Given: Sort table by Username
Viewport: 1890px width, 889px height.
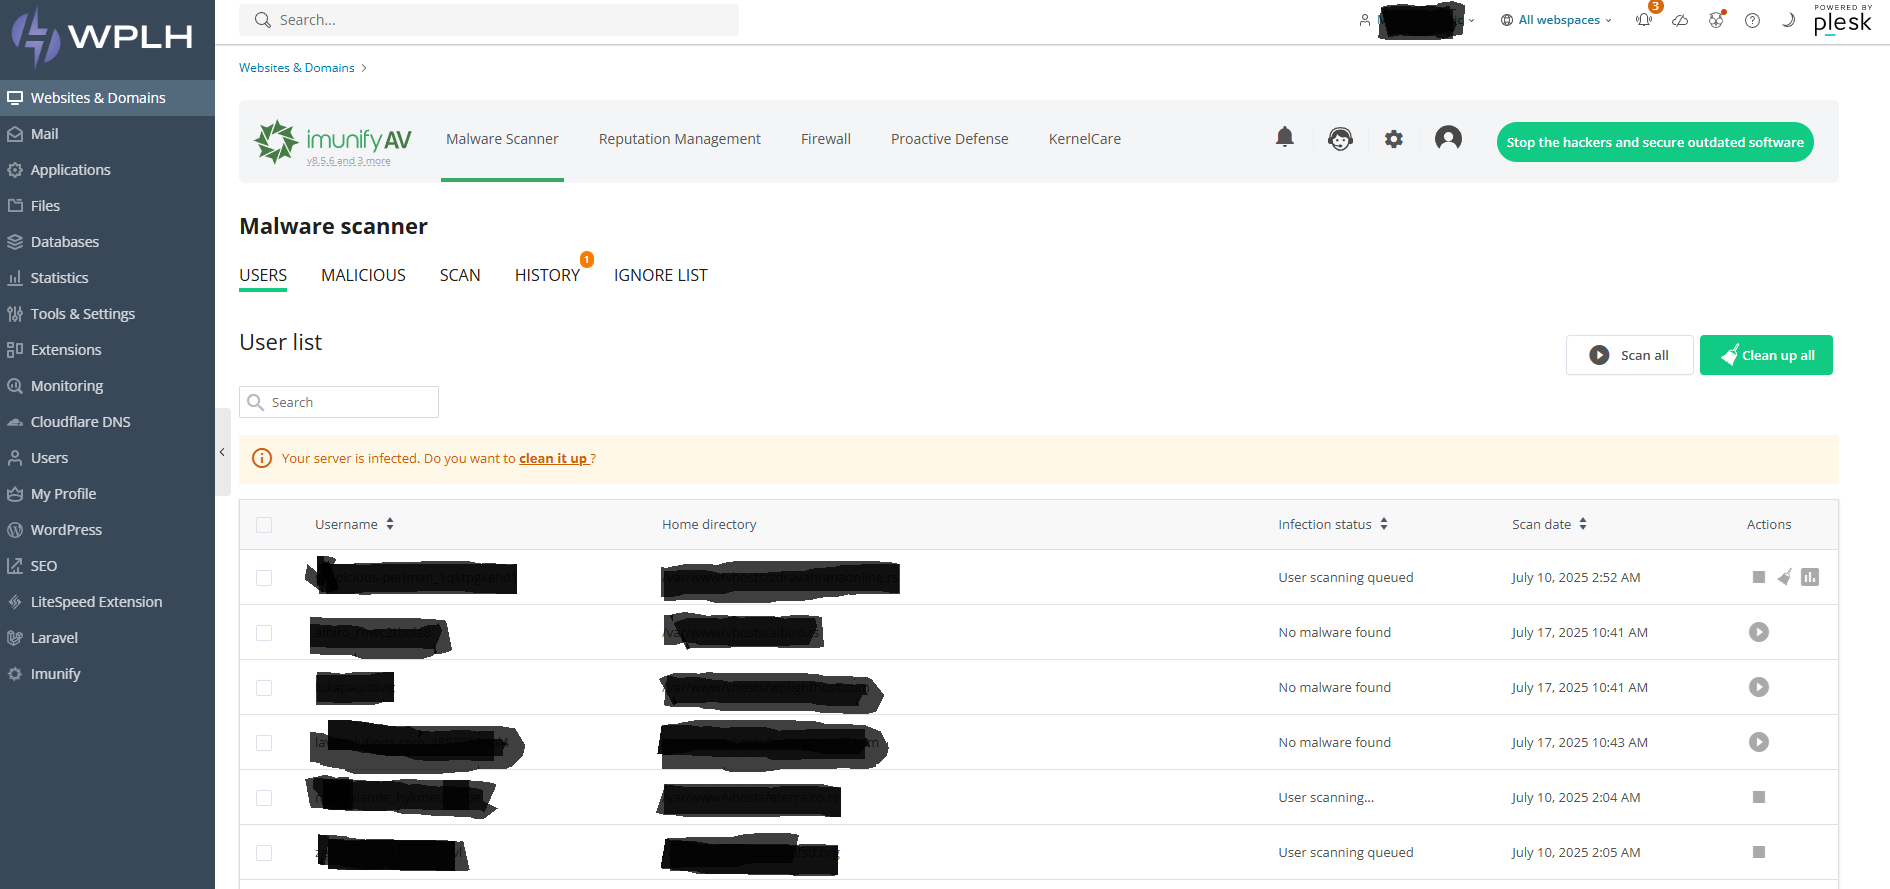Looking at the screenshot, I should 354,524.
